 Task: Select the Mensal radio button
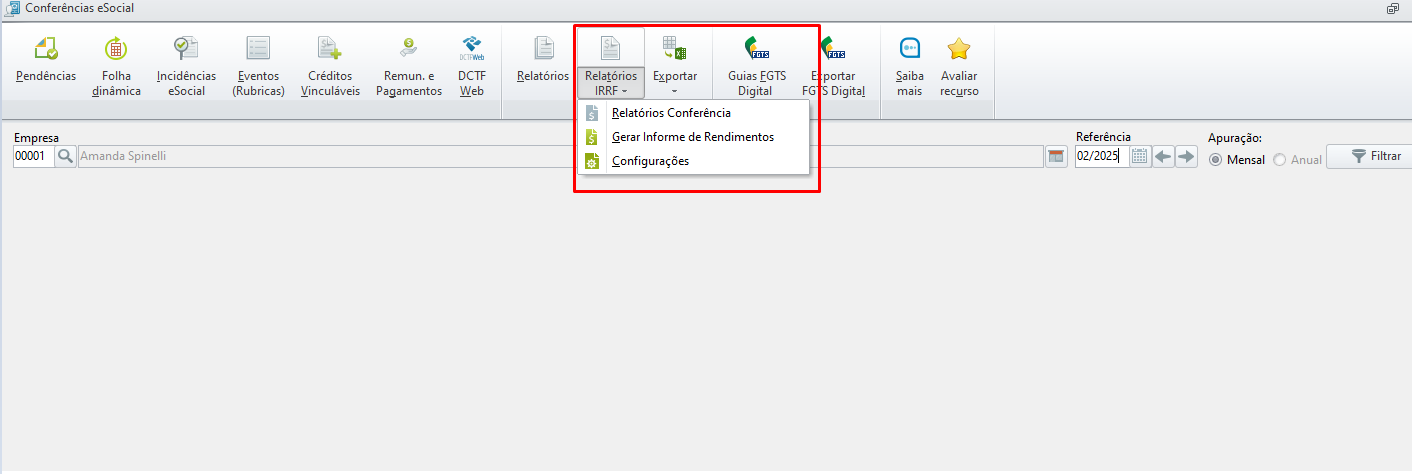pos(1216,159)
